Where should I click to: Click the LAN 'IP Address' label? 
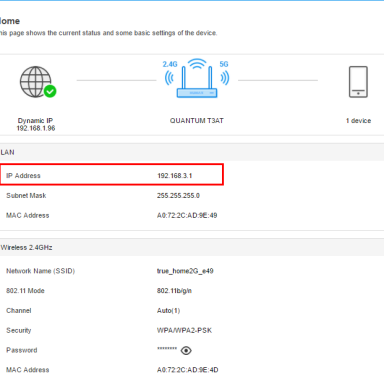(x=23, y=176)
